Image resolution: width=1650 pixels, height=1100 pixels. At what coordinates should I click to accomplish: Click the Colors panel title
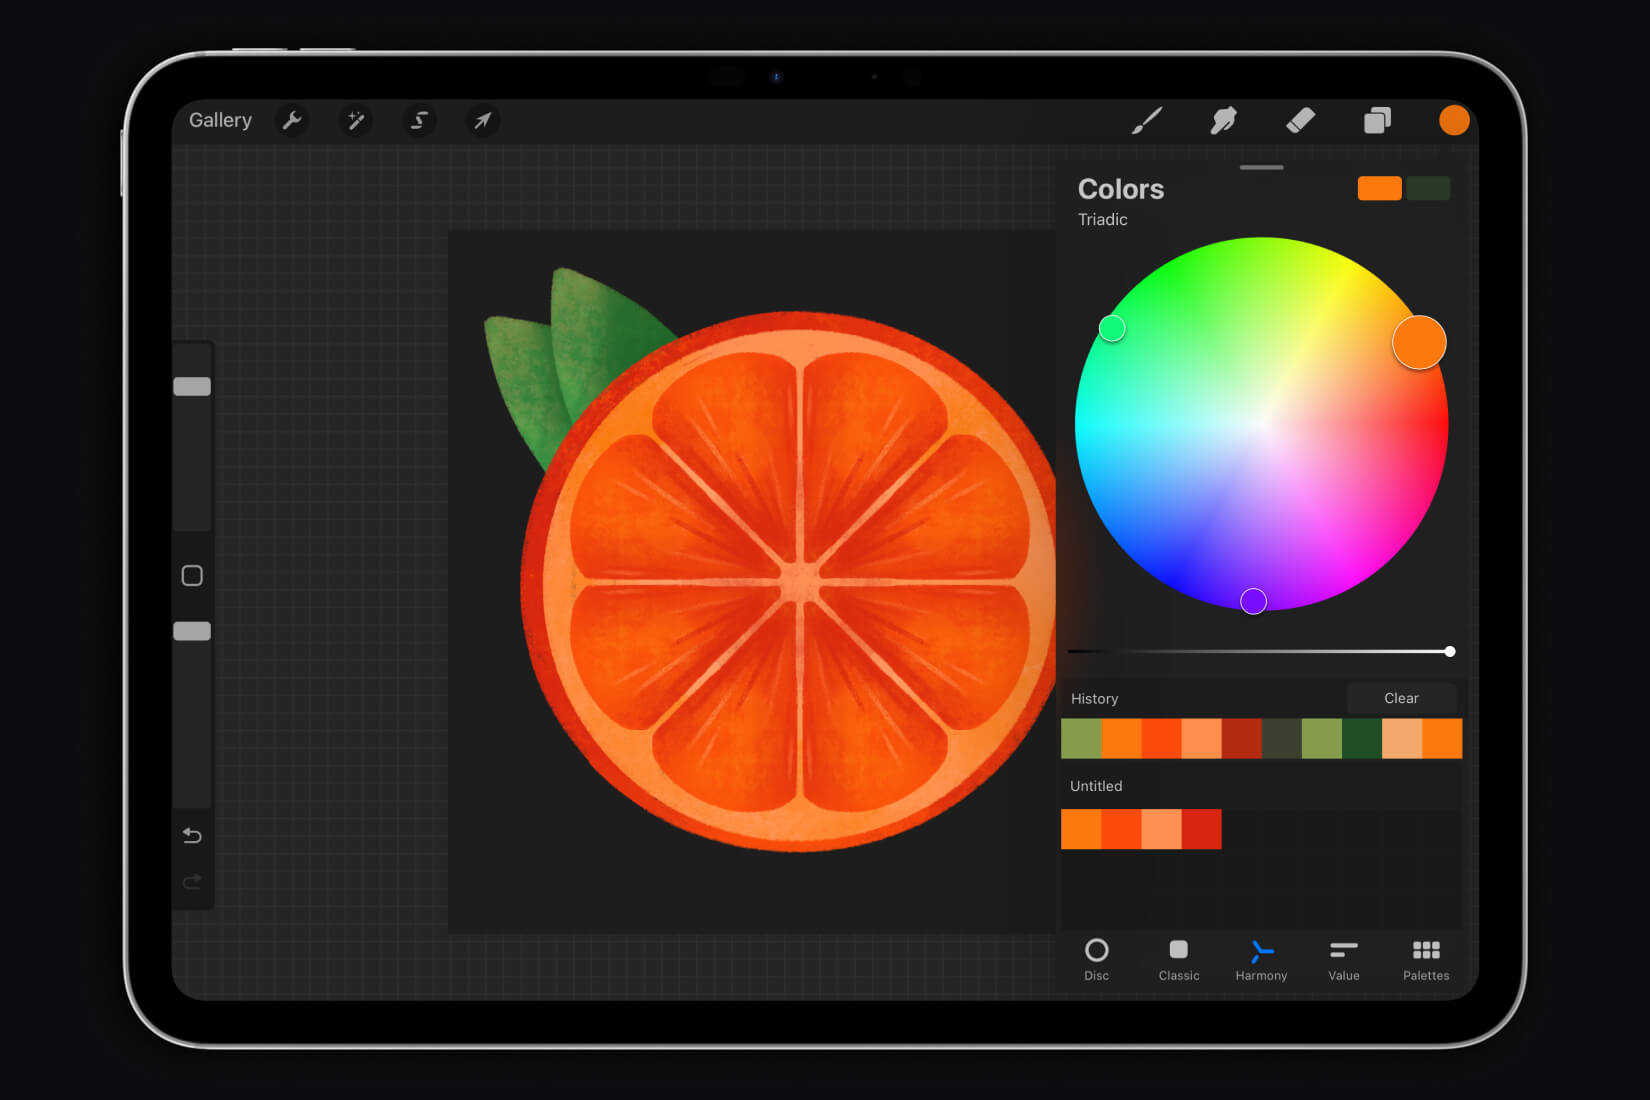pos(1121,189)
